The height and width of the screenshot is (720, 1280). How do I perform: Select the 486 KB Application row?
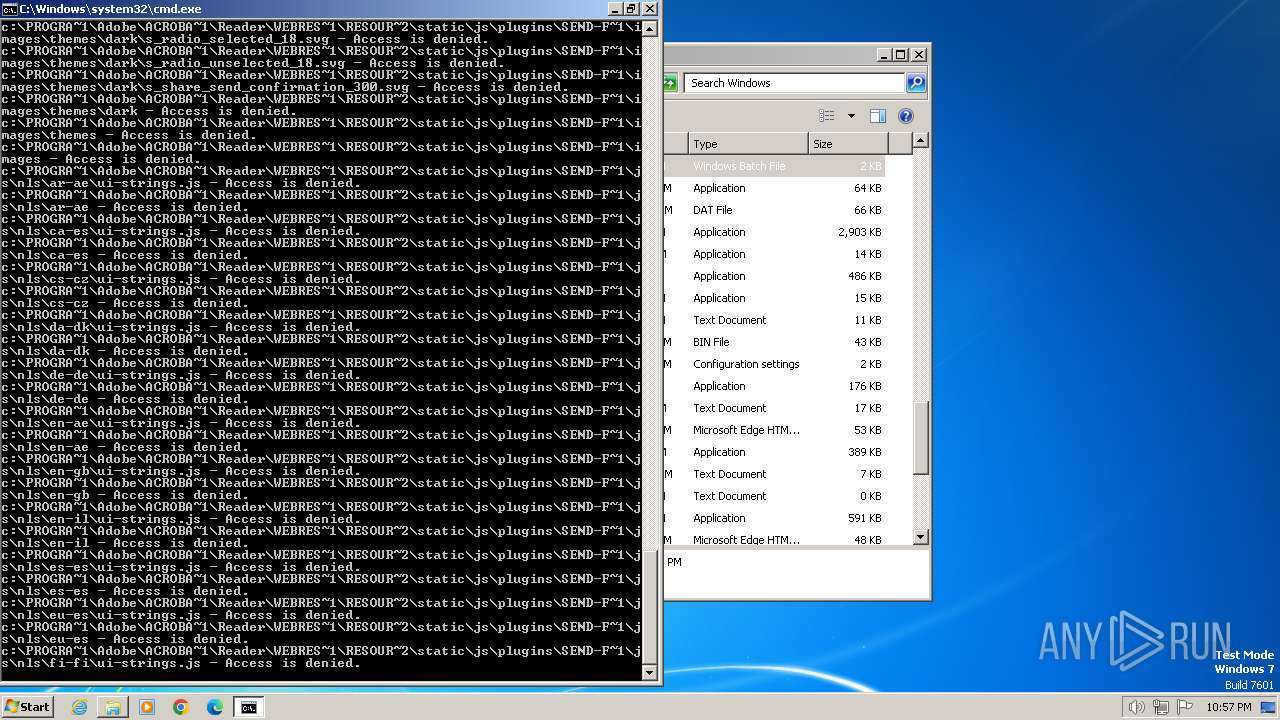point(774,276)
